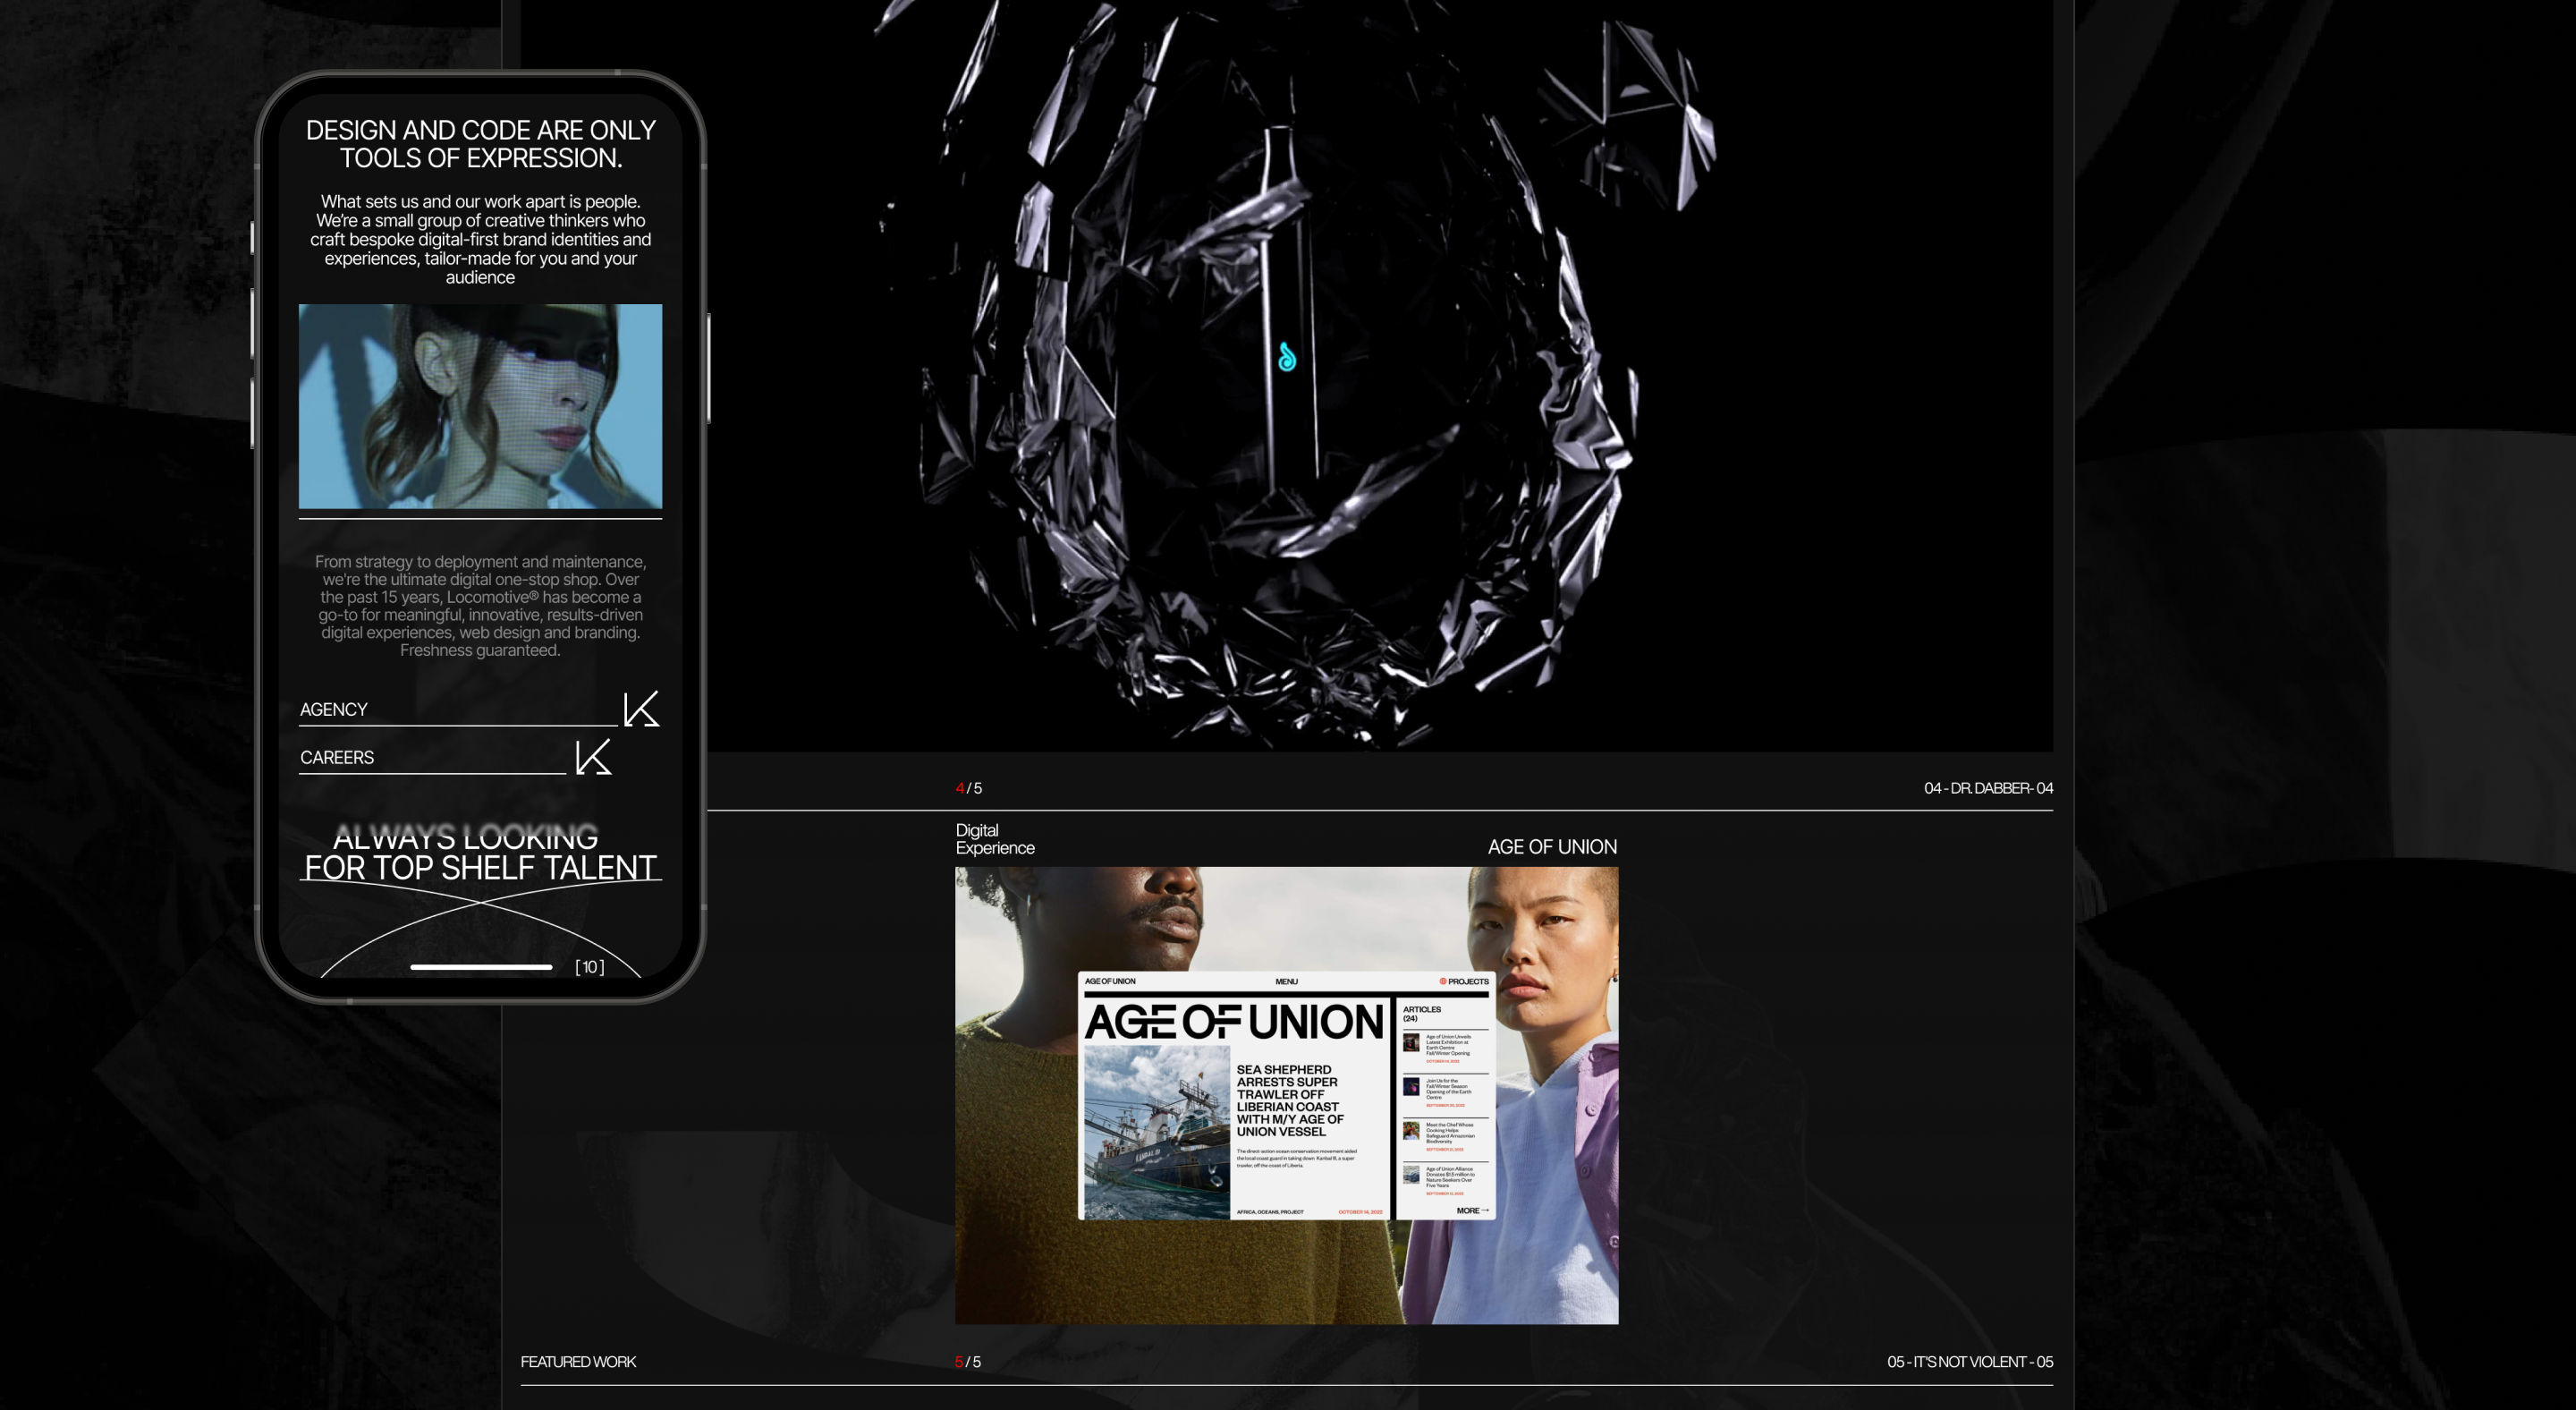Open the AGENCY link on phone
The image size is (2576, 1410).
(334, 709)
